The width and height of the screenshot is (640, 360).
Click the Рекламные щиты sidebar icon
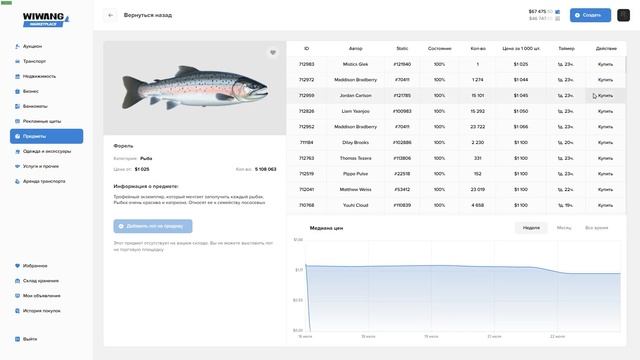pos(17,121)
